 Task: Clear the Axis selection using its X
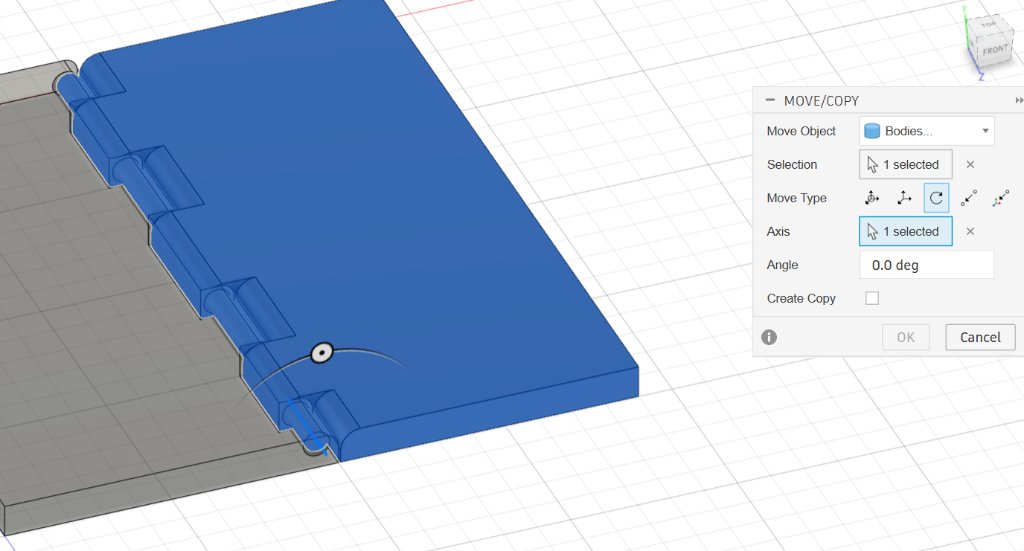[x=970, y=231]
